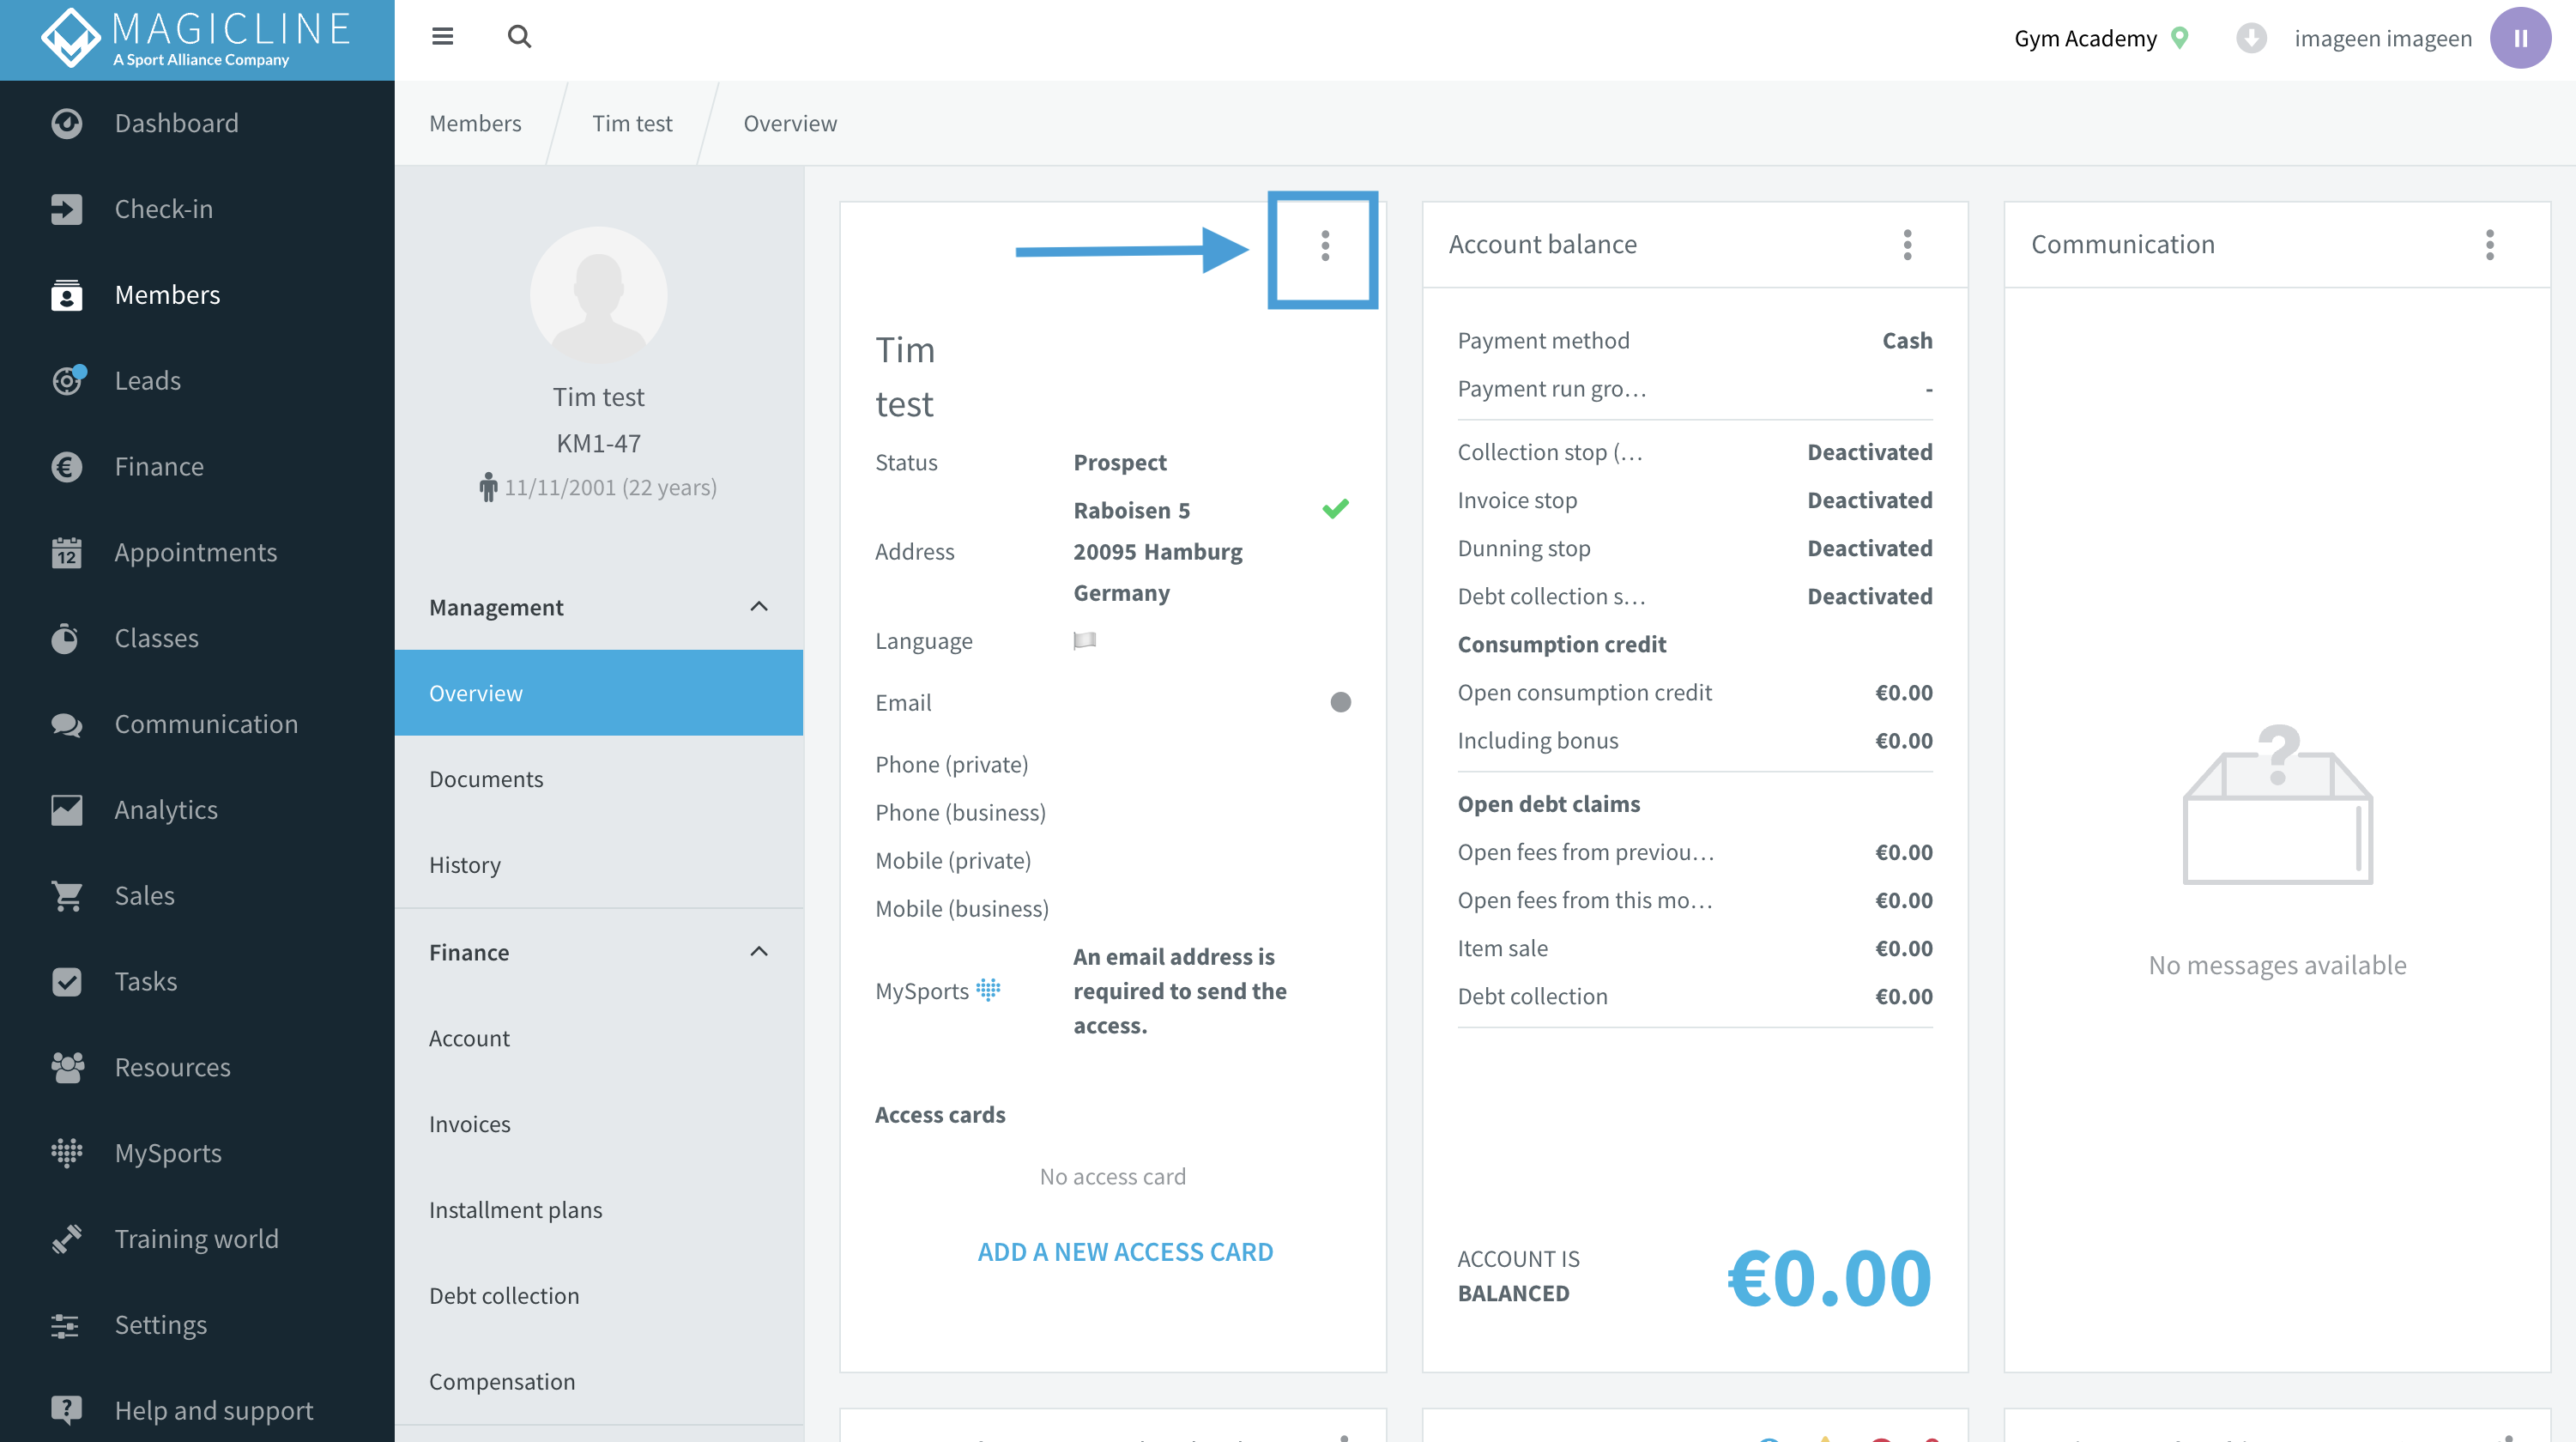Screen dimensions: 2576x1442
Task: Click the Classes stopwatch icon
Action: [x=67, y=638]
